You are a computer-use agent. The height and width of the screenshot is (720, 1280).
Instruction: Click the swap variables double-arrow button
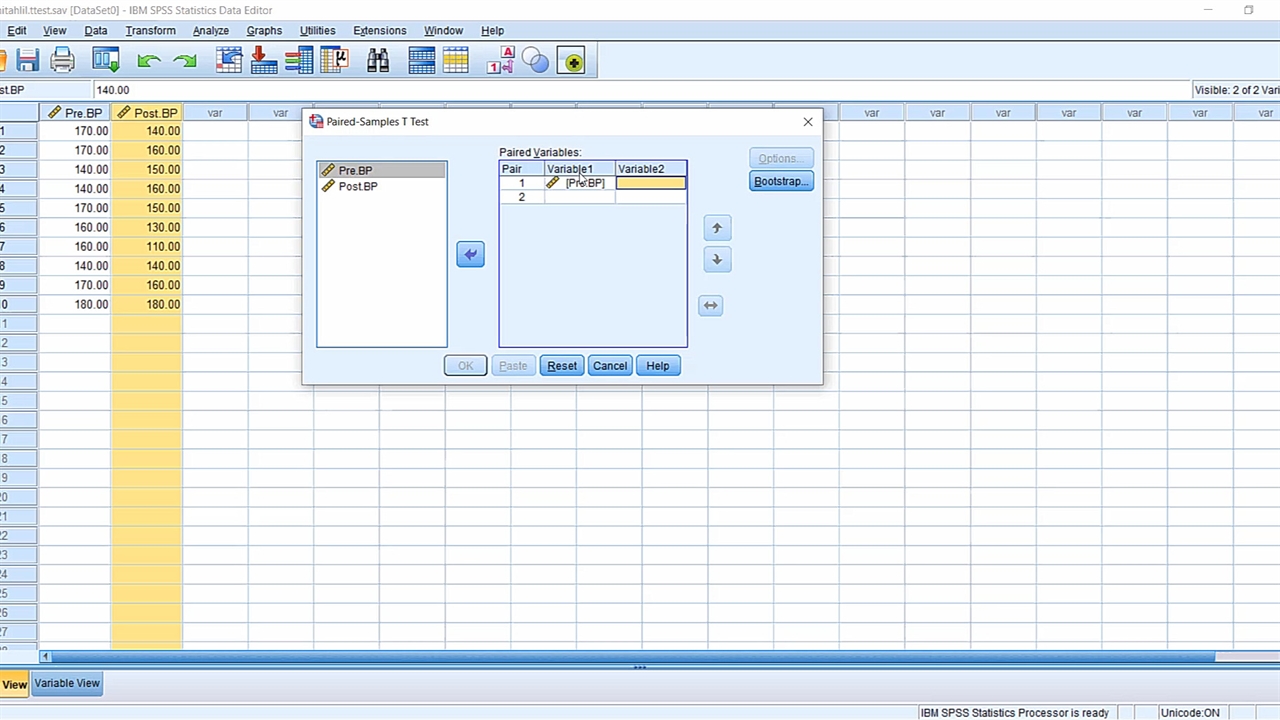tap(710, 305)
